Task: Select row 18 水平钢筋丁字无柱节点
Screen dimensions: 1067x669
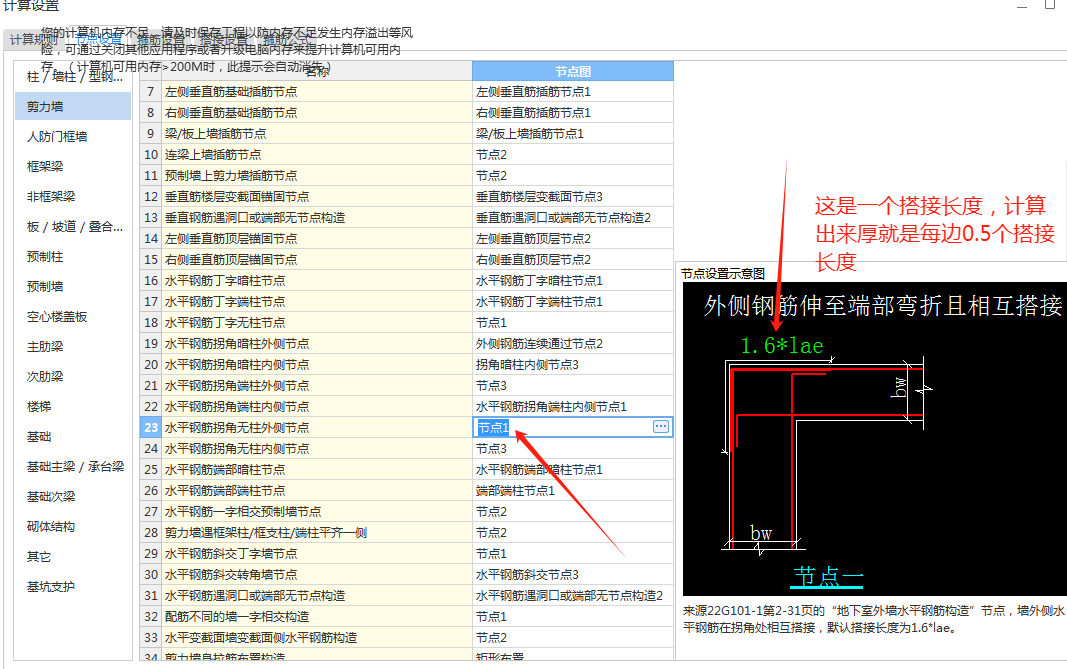Action: 316,323
